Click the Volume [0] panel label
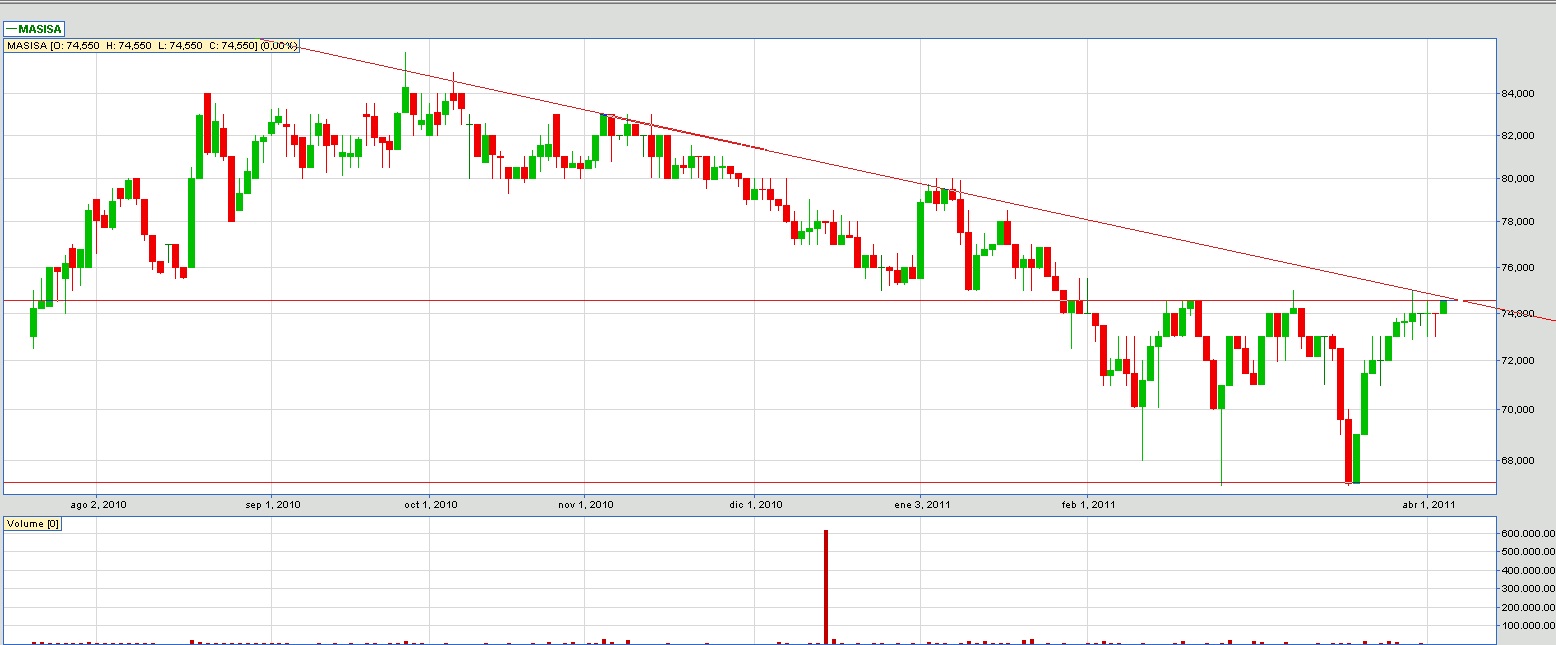 (x=33, y=523)
